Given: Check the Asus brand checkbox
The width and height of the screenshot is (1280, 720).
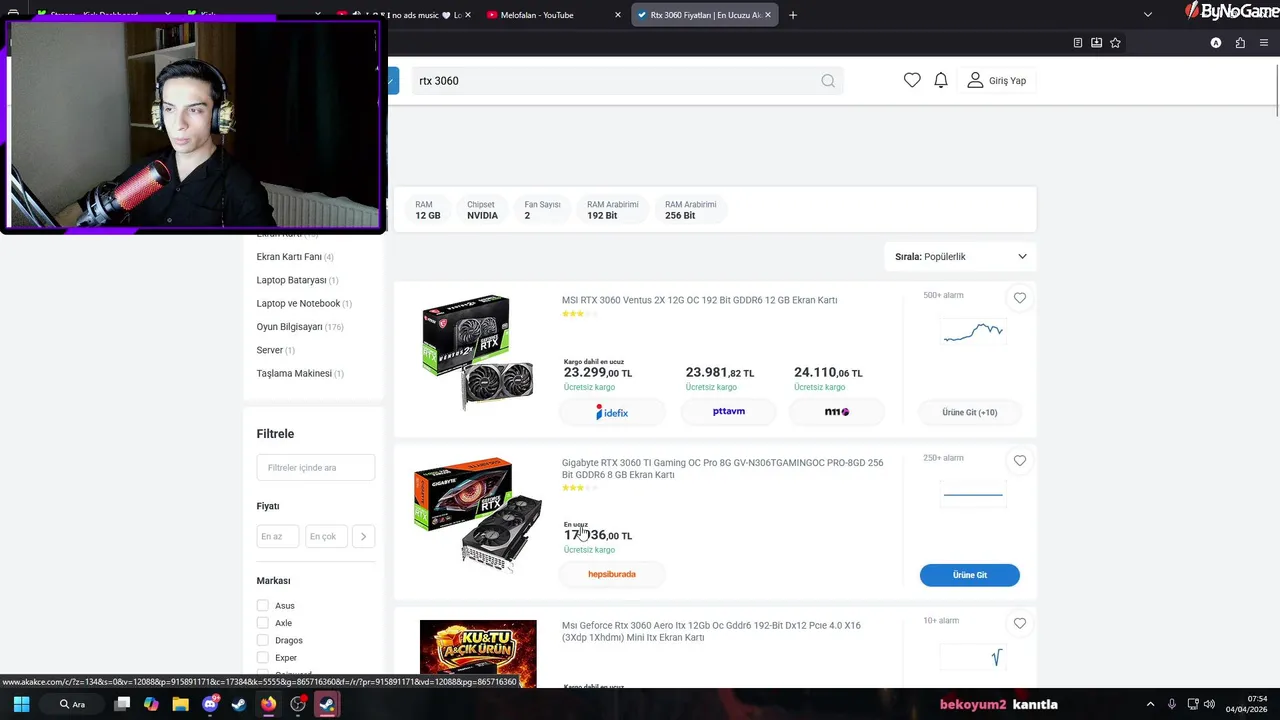Looking at the screenshot, I should coord(262,606).
